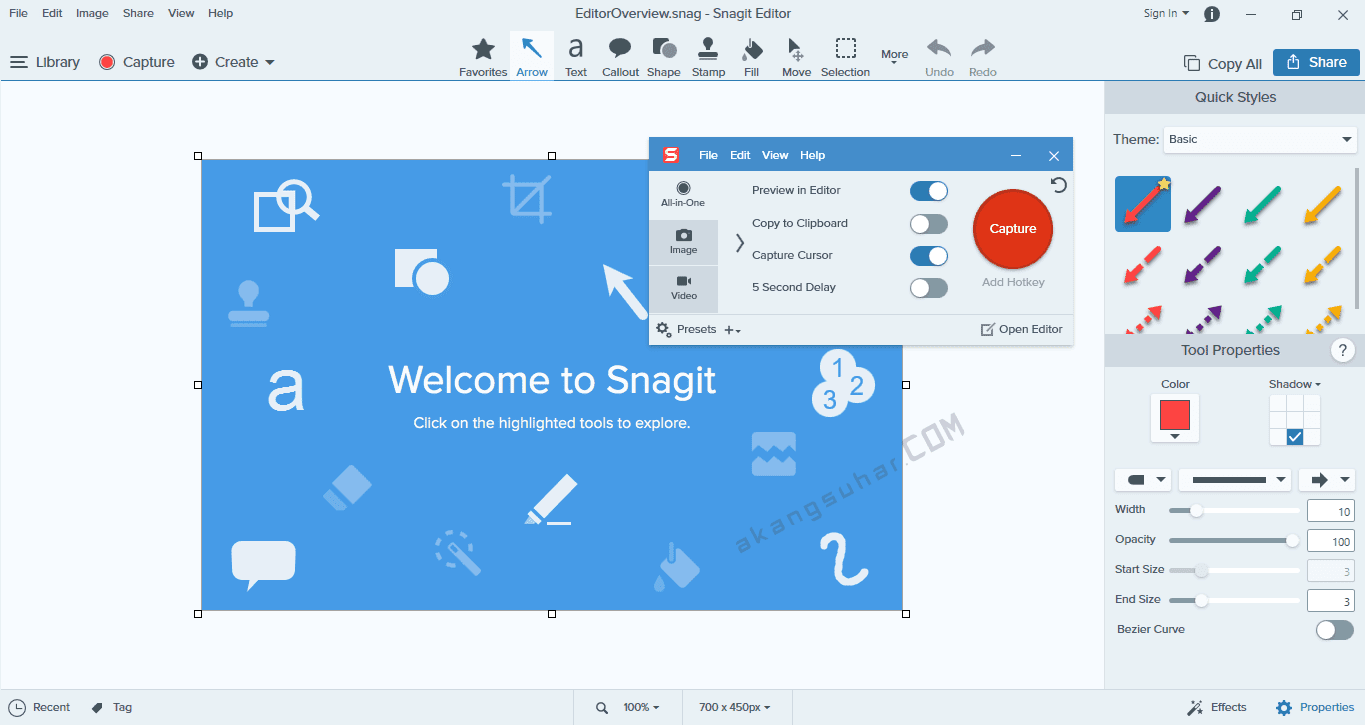Viewport: 1365px width, 725px height.
Task: Expand the capture settings chevron
Action: (739, 242)
